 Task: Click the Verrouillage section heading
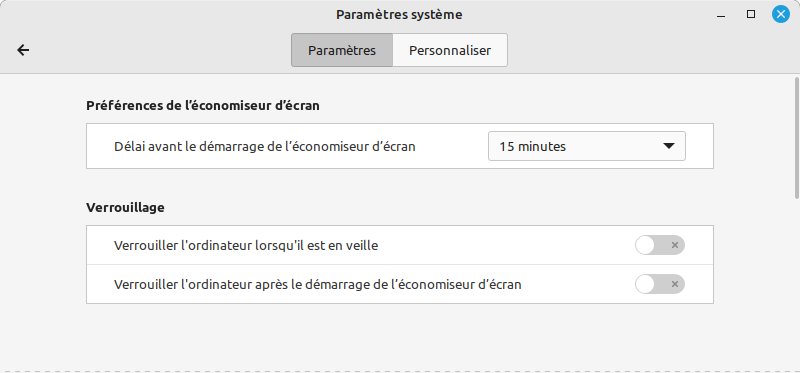[126, 208]
